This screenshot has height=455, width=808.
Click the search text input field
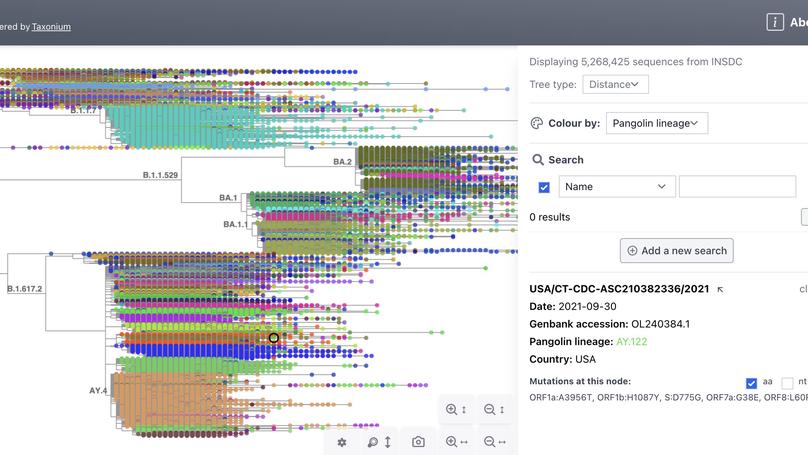(737, 187)
